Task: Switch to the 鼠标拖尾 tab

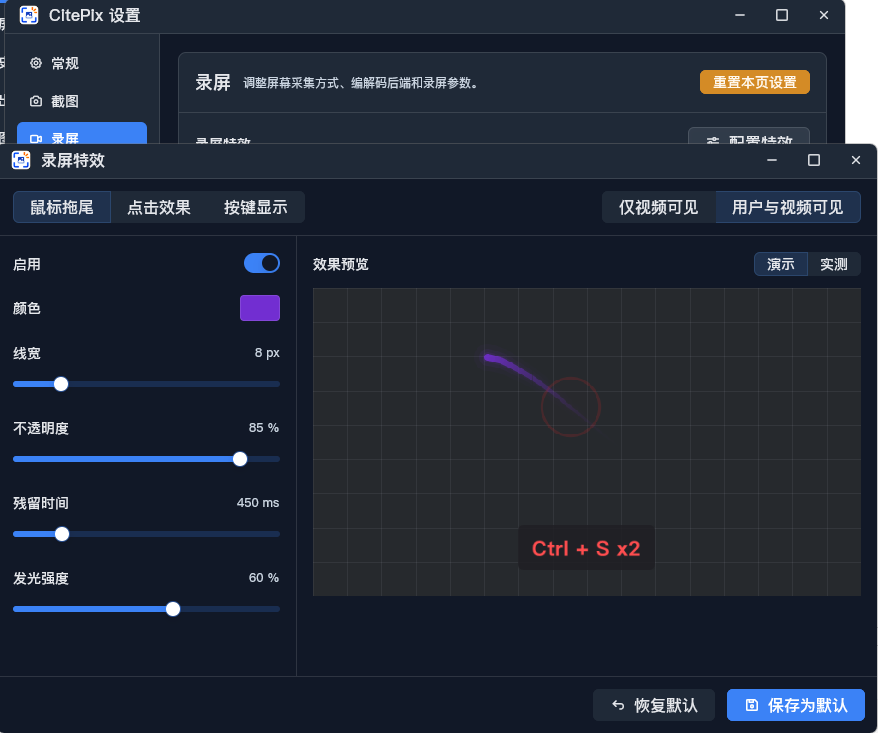Action: tap(62, 207)
